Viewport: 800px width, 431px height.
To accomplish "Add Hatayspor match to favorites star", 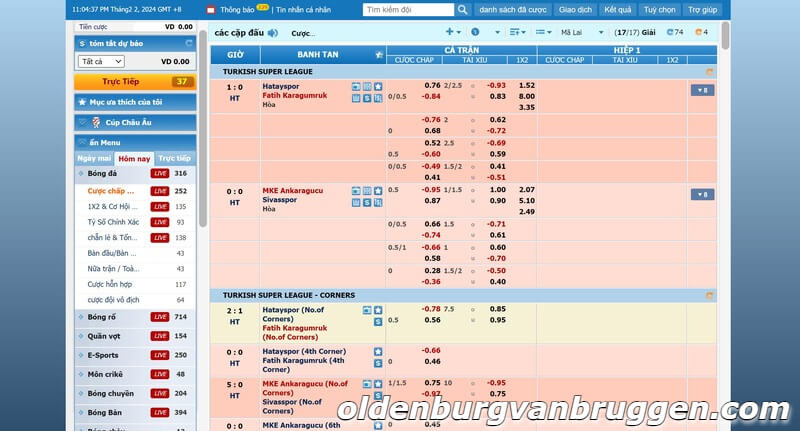I will pyautogui.click(x=378, y=87).
